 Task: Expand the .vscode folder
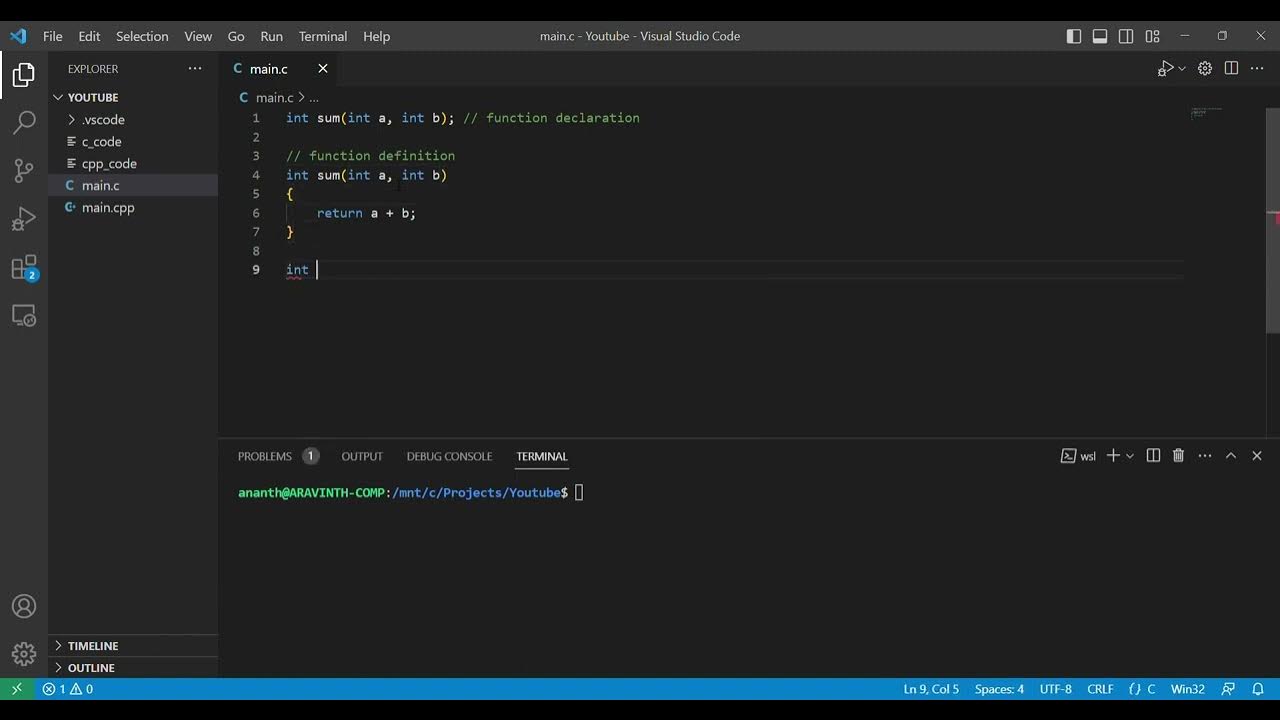[x=133, y=119]
